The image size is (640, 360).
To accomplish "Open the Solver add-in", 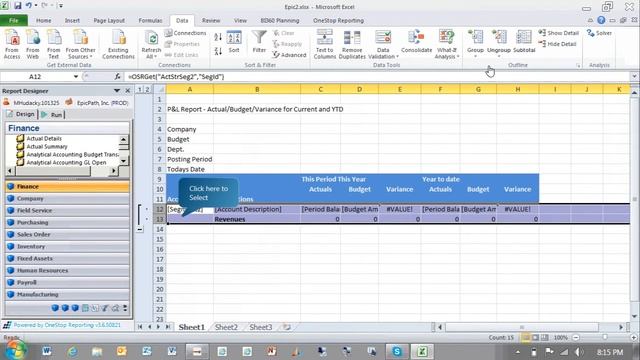I will pos(599,33).
